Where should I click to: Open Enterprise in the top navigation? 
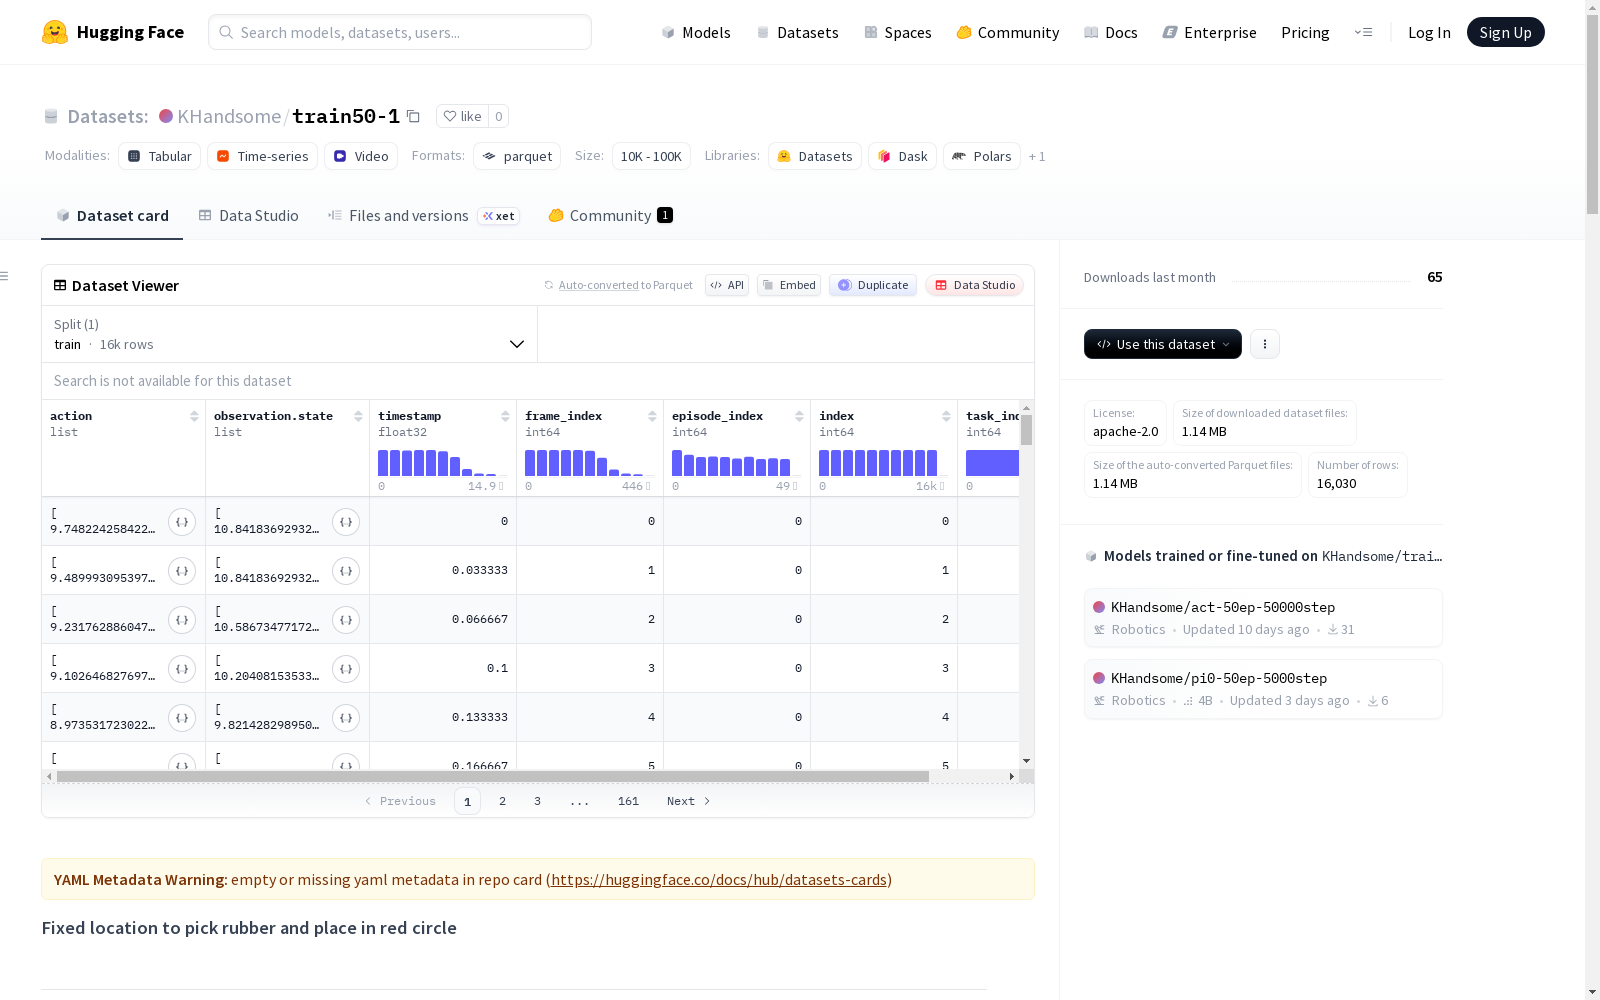pyautogui.click(x=1210, y=32)
